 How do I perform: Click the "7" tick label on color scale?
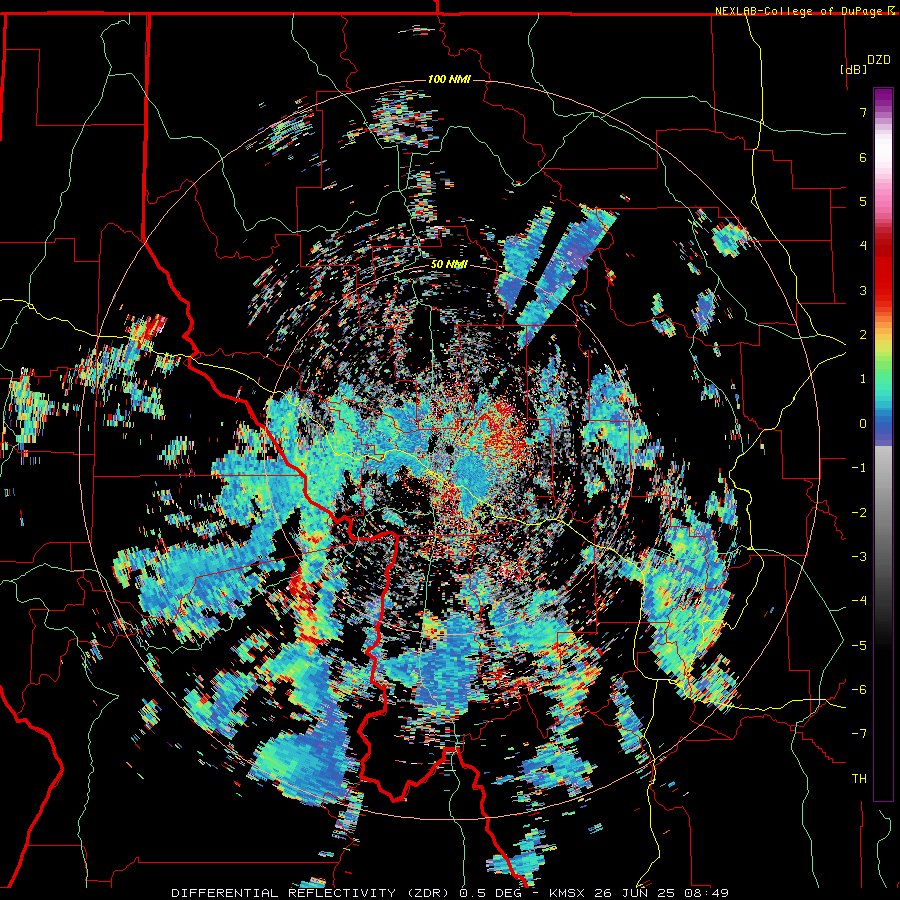(863, 112)
